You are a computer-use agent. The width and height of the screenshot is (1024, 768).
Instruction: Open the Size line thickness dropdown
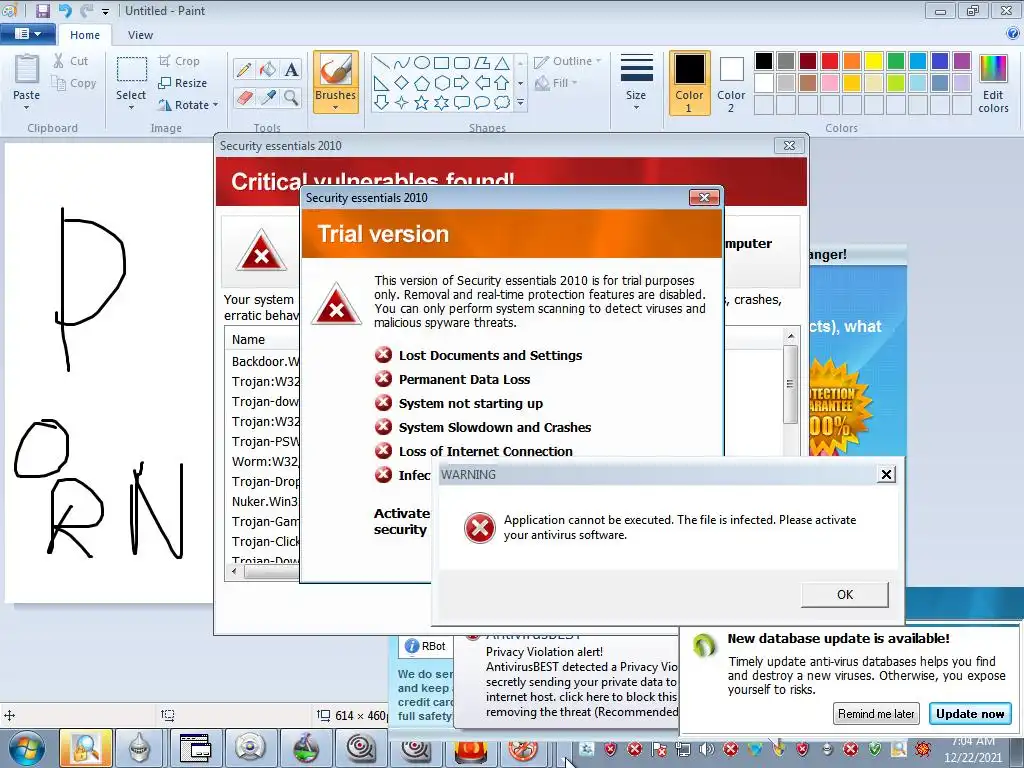[x=636, y=82]
